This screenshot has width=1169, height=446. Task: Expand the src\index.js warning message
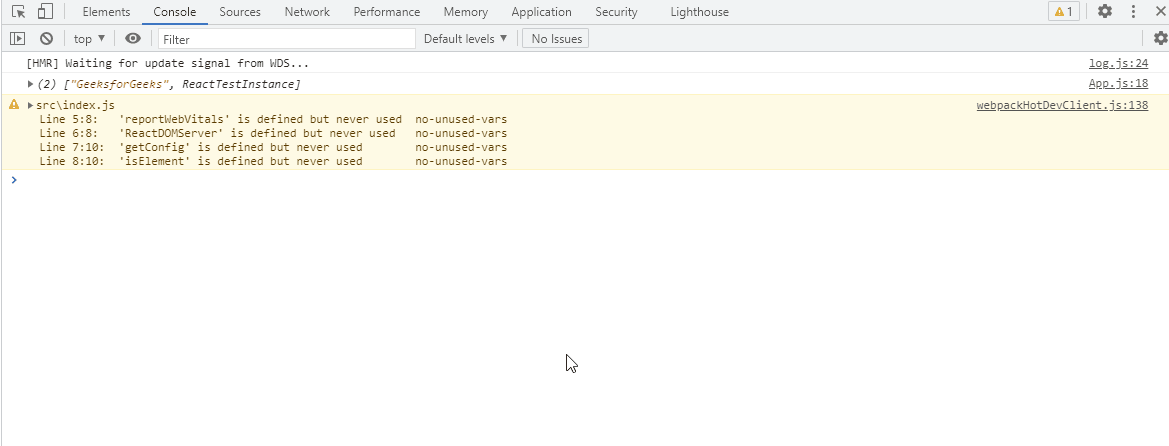pos(31,105)
